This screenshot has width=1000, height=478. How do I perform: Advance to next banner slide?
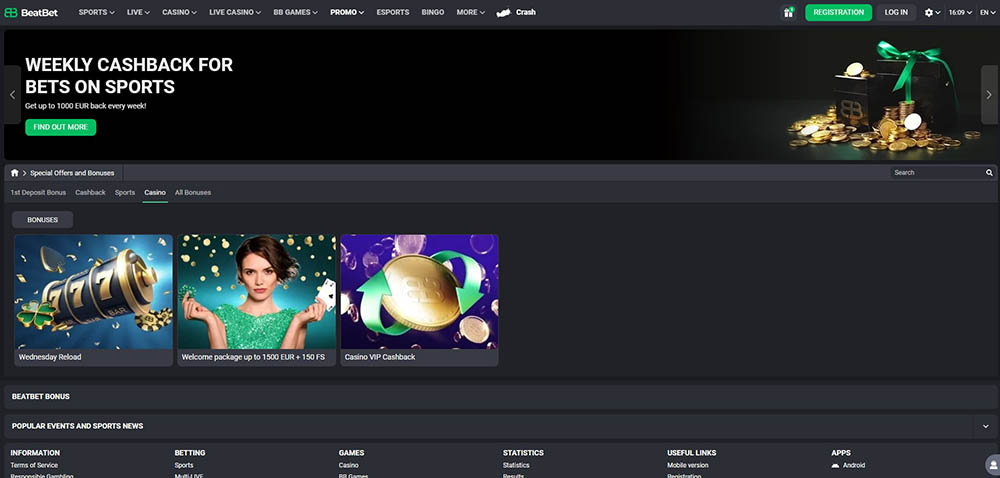point(989,95)
